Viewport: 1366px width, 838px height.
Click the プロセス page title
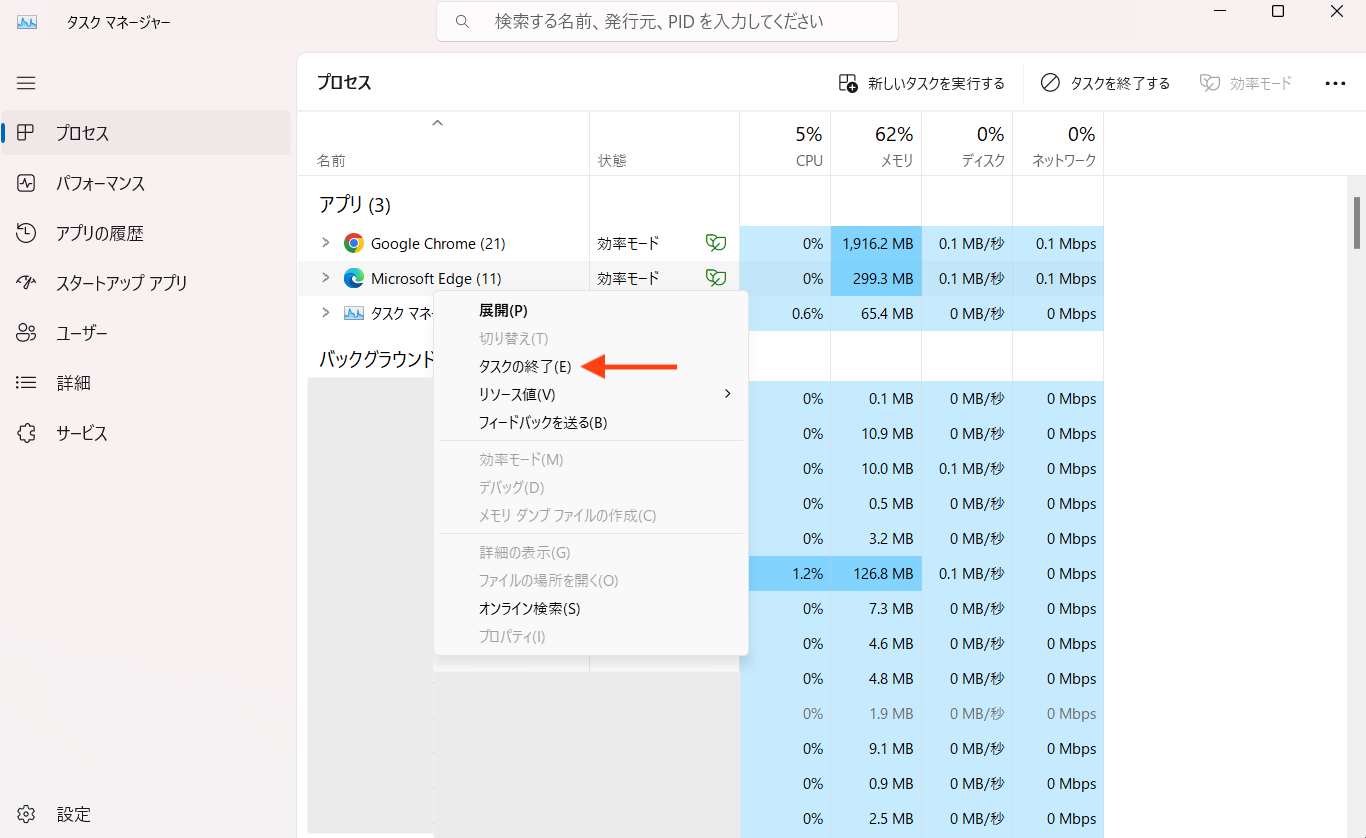point(344,83)
